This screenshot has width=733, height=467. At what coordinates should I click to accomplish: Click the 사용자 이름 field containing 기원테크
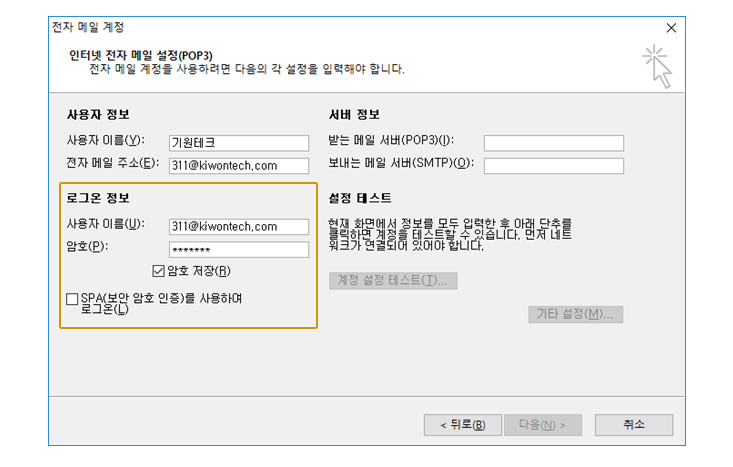pos(238,142)
